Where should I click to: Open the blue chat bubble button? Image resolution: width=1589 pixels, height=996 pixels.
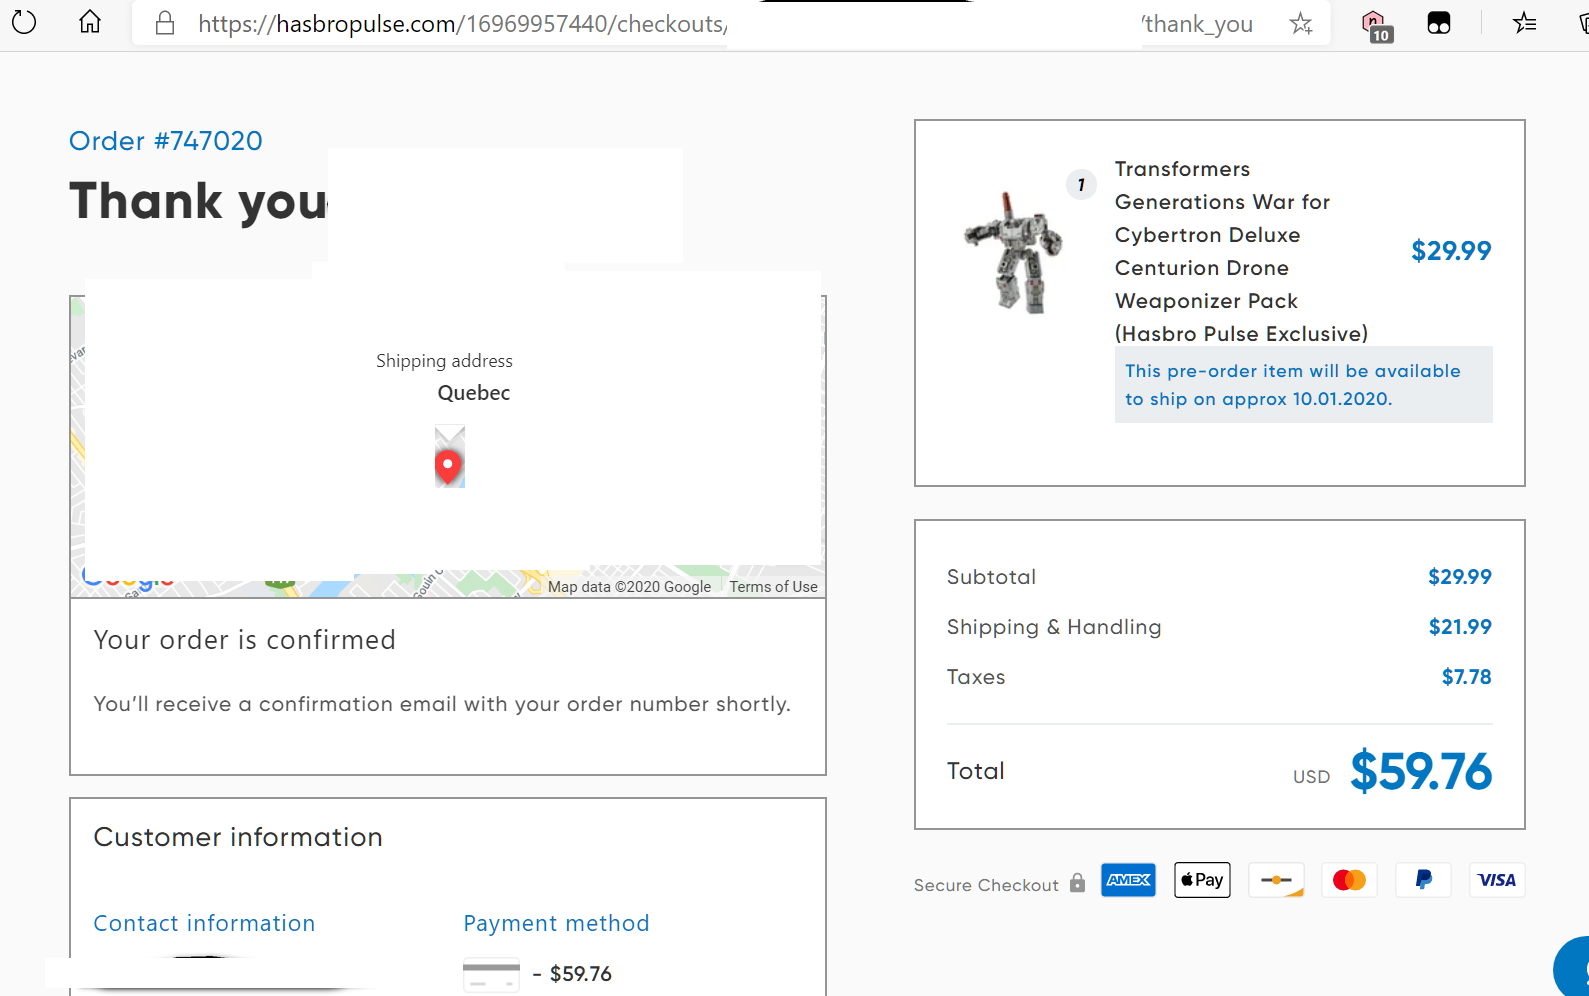point(1572,968)
